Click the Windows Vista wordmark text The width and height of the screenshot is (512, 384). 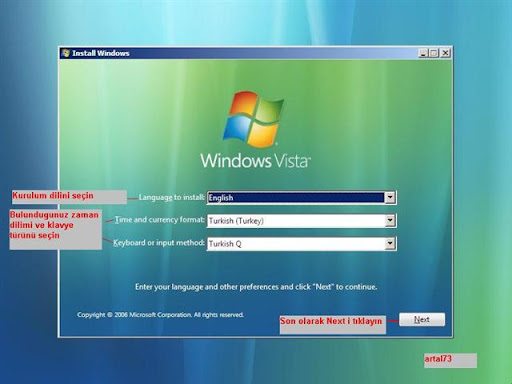tap(256, 161)
